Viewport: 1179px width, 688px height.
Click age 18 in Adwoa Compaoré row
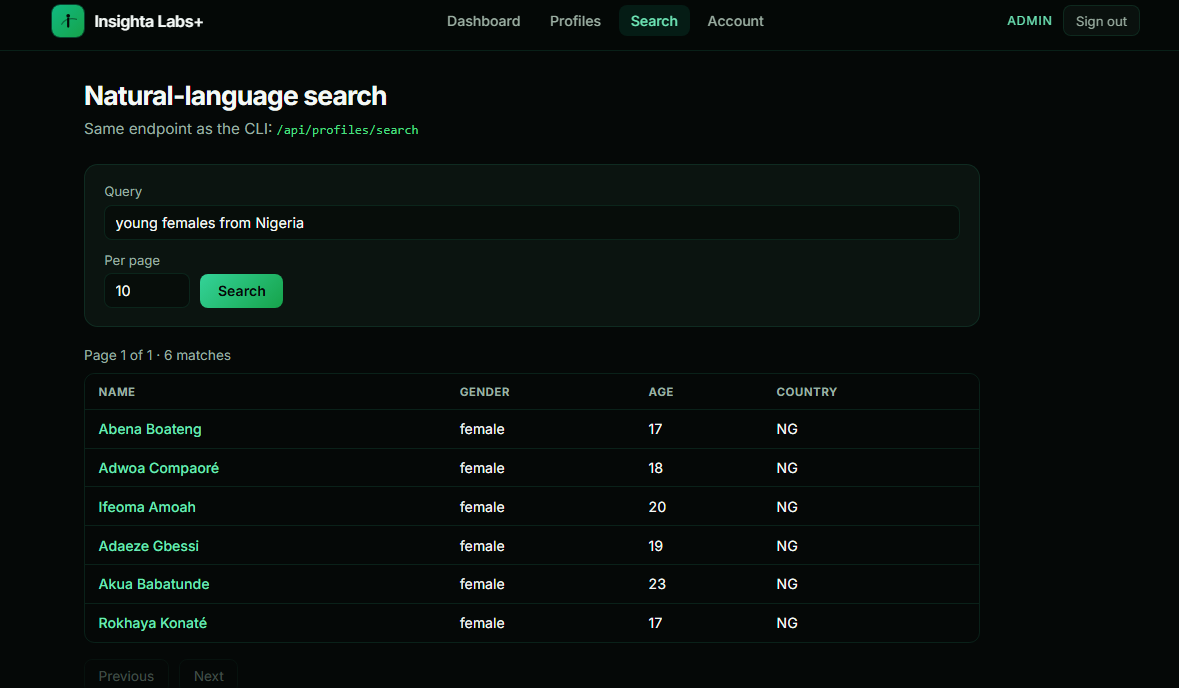[656, 468]
